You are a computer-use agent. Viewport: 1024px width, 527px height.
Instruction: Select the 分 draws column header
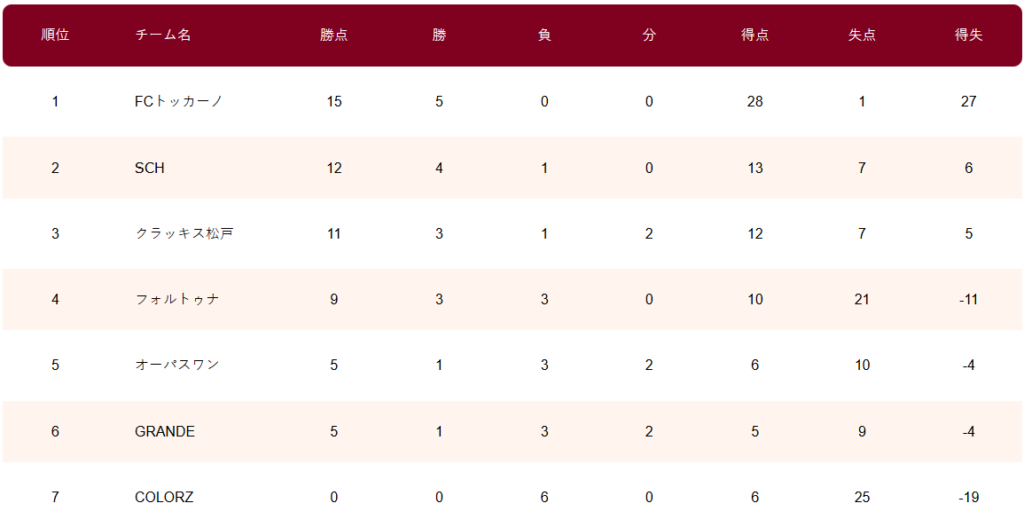point(648,36)
